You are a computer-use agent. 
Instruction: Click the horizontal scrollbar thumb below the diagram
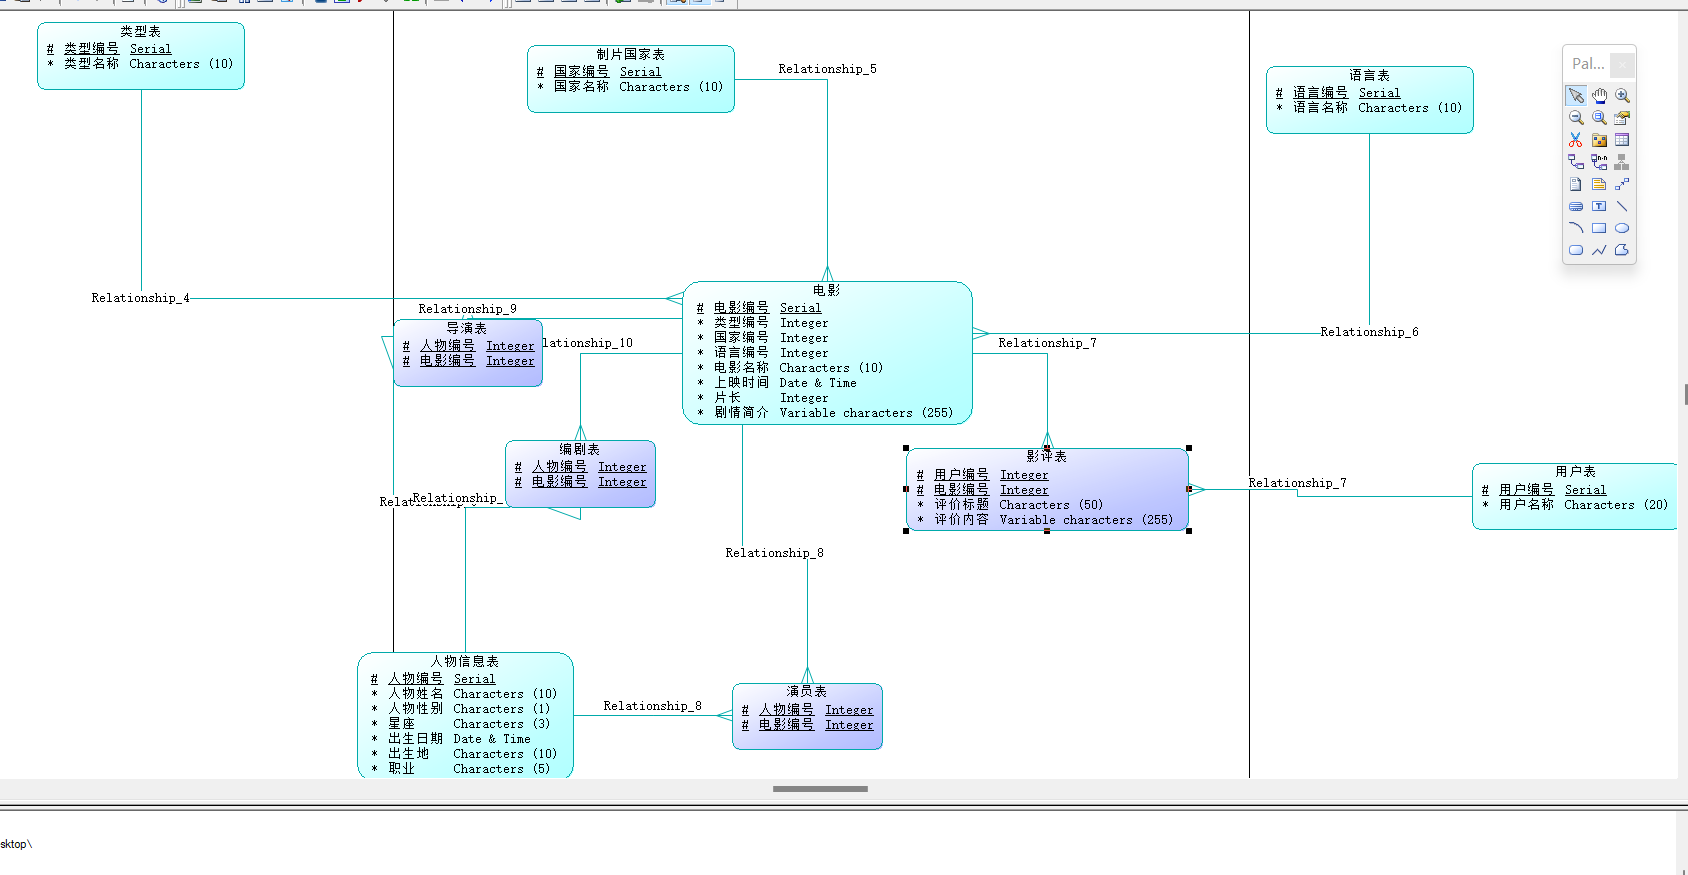coord(820,789)
